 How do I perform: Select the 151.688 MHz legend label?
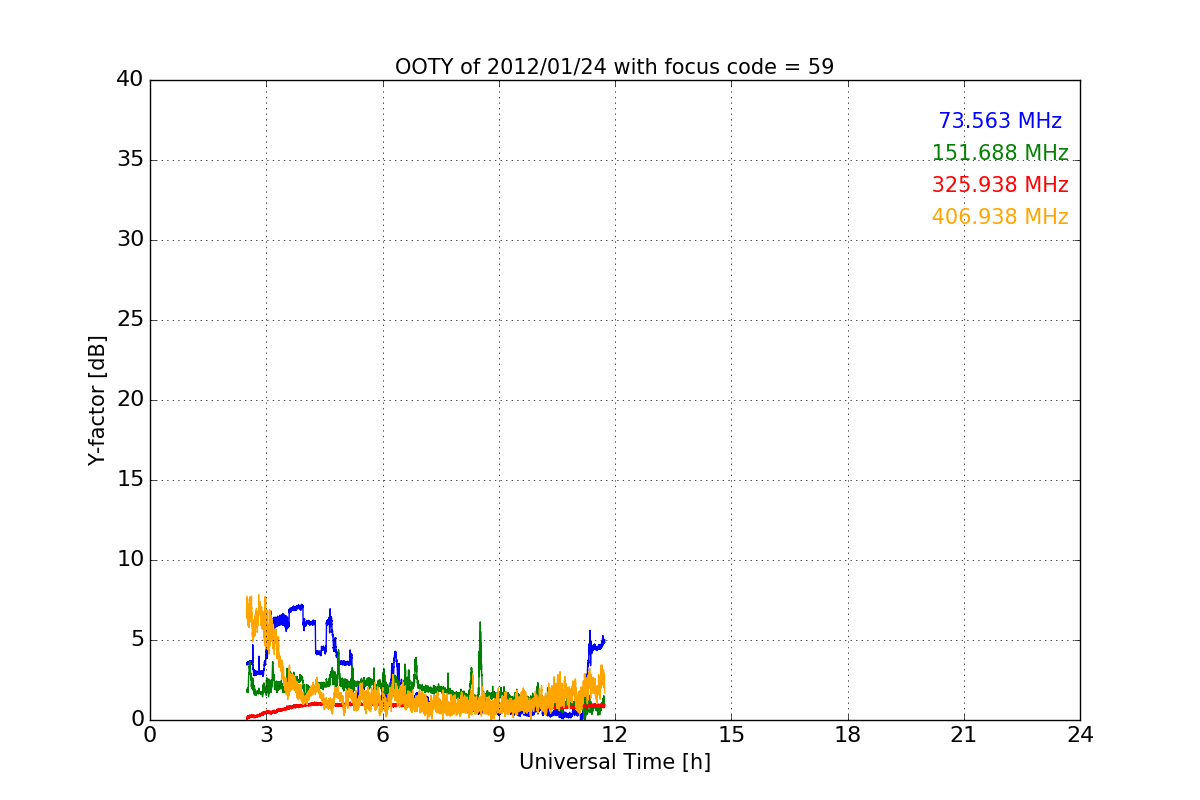[x=1000, y=153]
